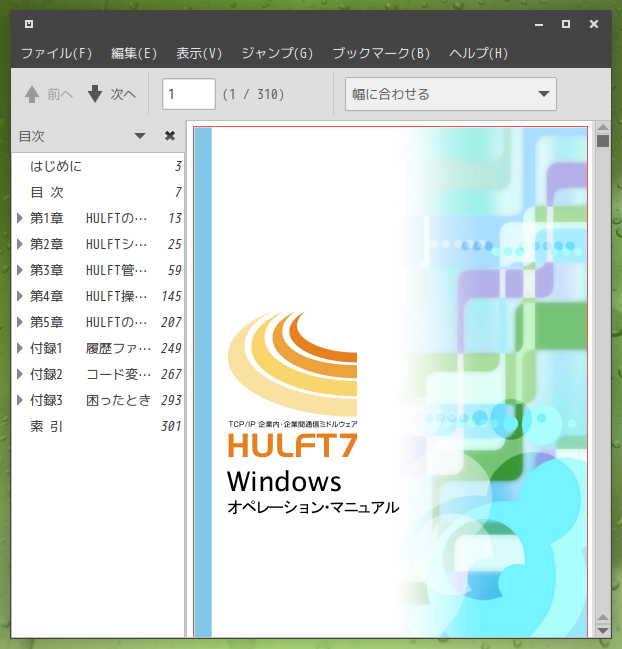Select 第3章 HULFT管… entry text
The width and height of the screenshot is (622, 649).
(88, 270)
